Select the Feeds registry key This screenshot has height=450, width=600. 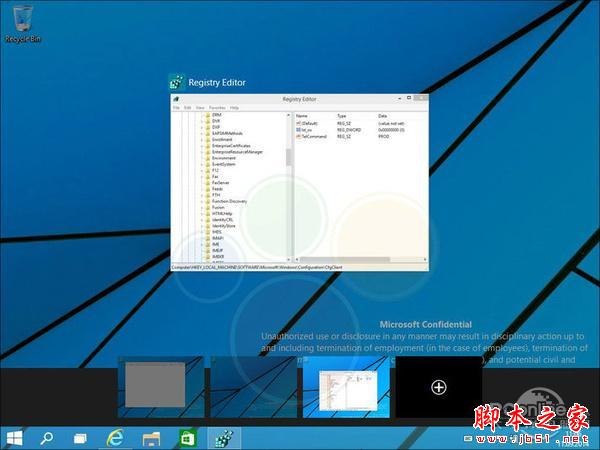(x=217, y=189)
